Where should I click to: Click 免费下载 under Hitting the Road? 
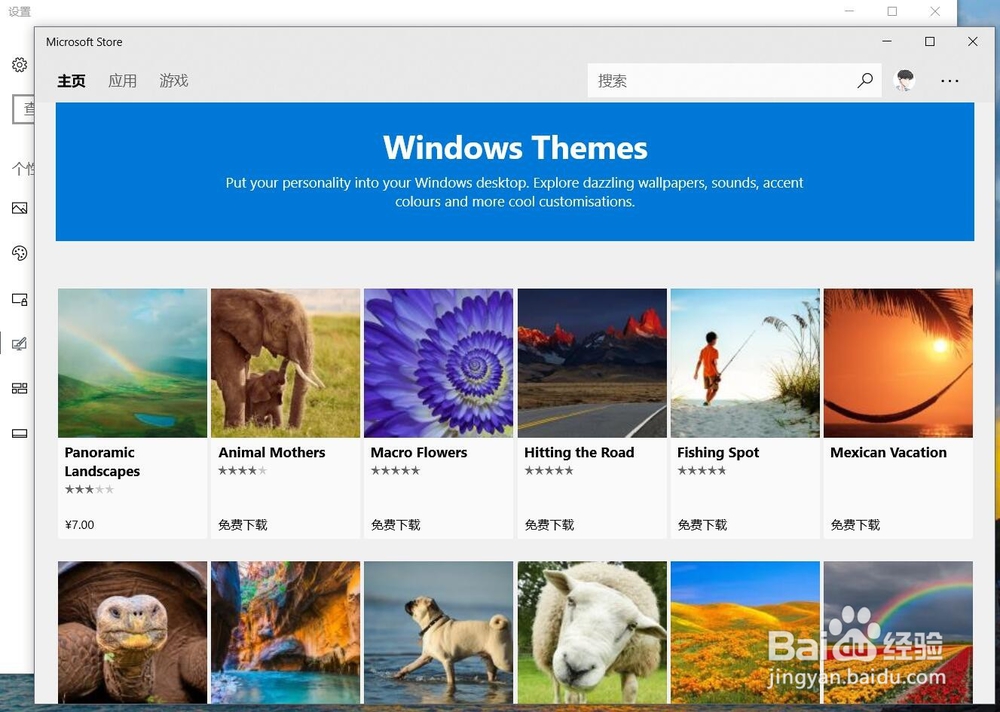[x=549, y=525]
